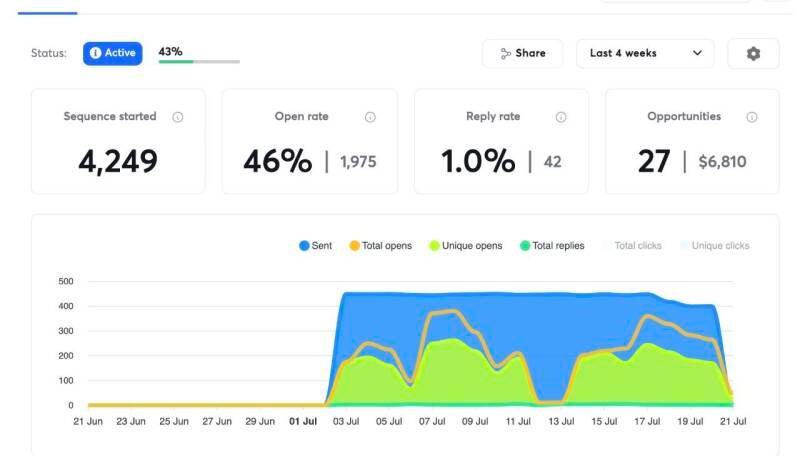Click the Active status badge
Image resolution: width=800 pixels, height=456 pixels.
tap(113, 53)
